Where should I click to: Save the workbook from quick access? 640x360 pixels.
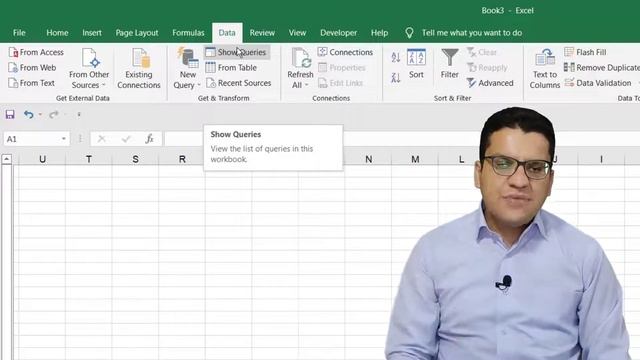pyautogui.click(x=10, y=115)
